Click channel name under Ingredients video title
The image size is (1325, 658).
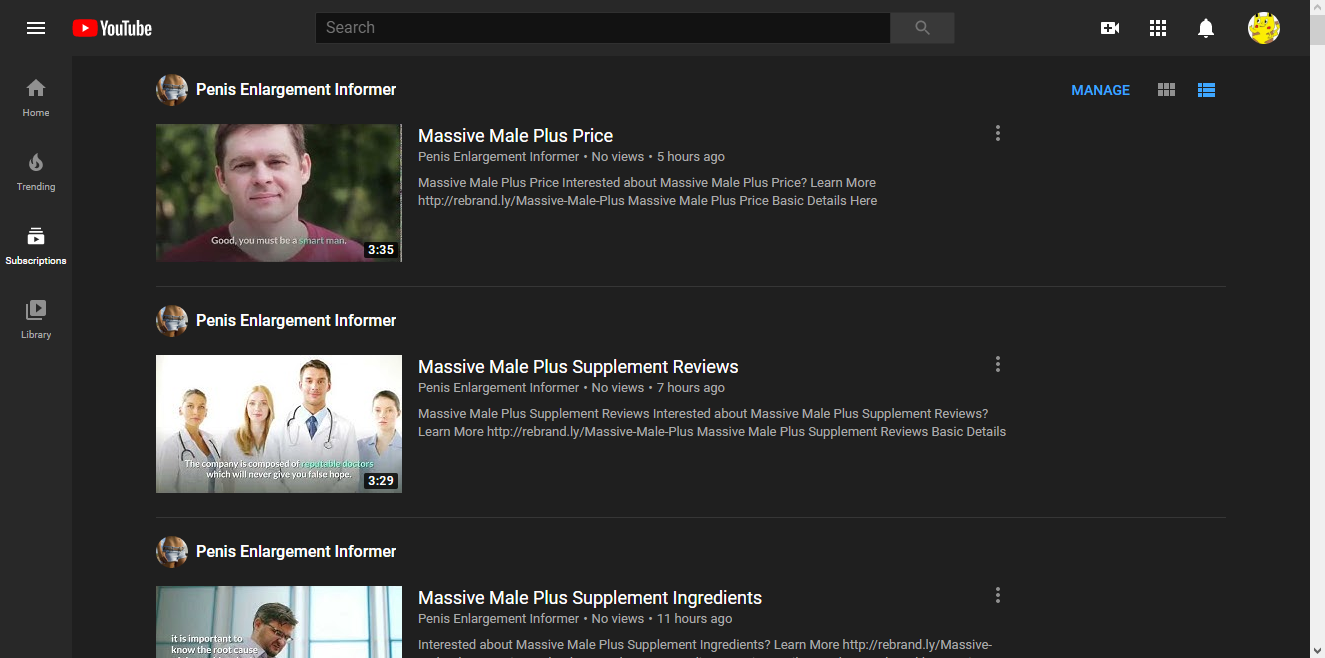tap(498, 619)
